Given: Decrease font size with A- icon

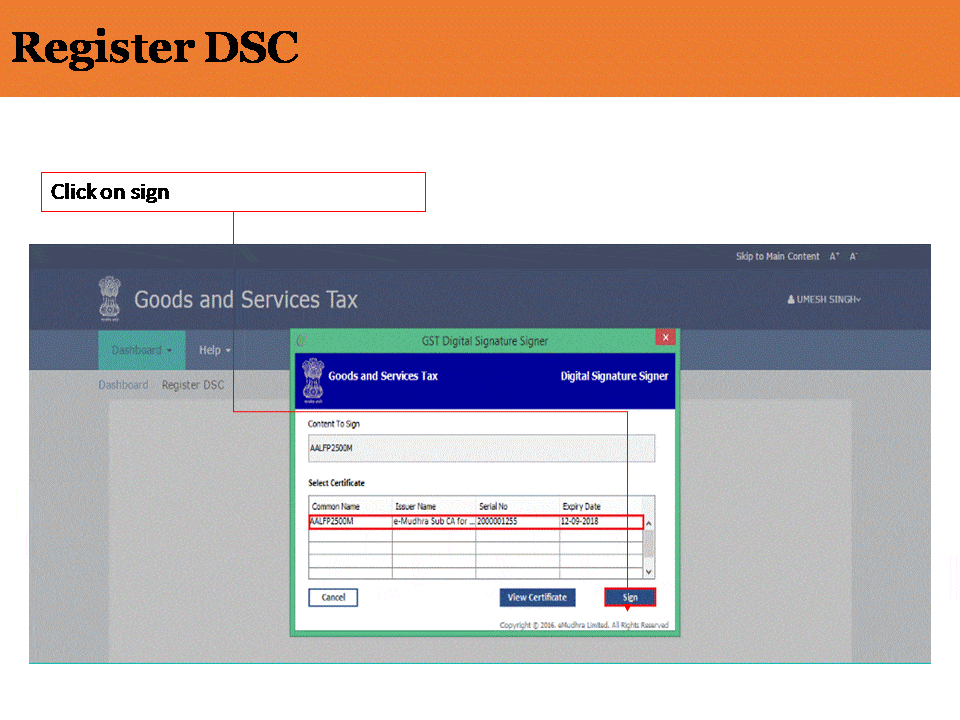Looking at the screenshot, I should tap(853, 257).
